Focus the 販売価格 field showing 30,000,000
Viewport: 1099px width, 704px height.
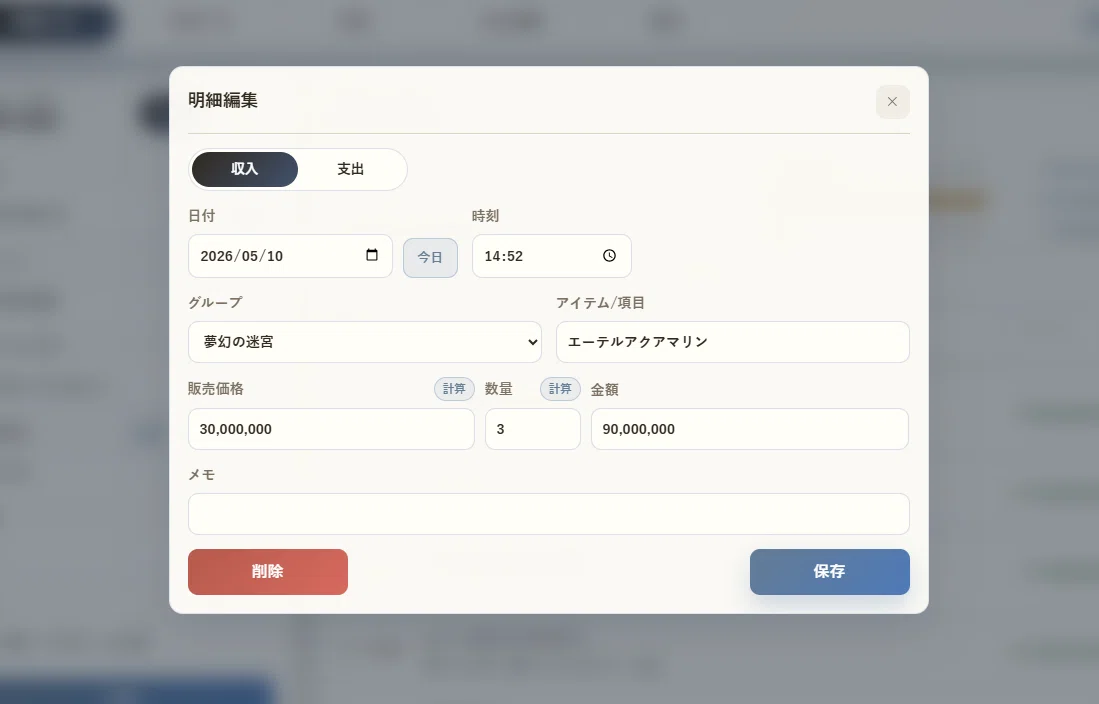331,429
